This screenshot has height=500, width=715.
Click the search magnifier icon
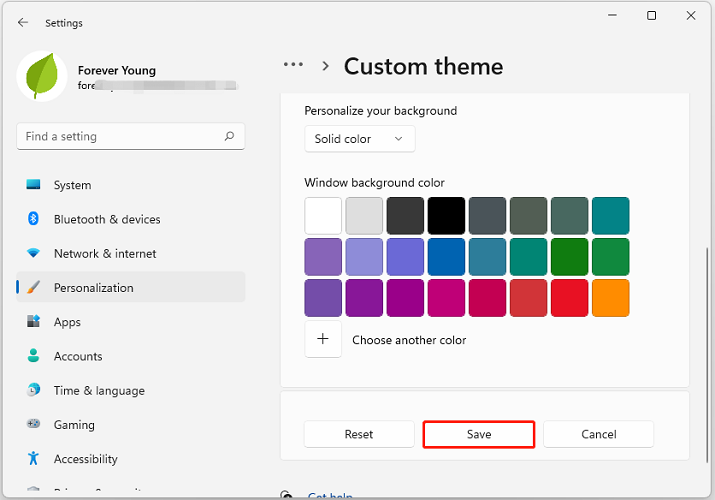[229, 137]
